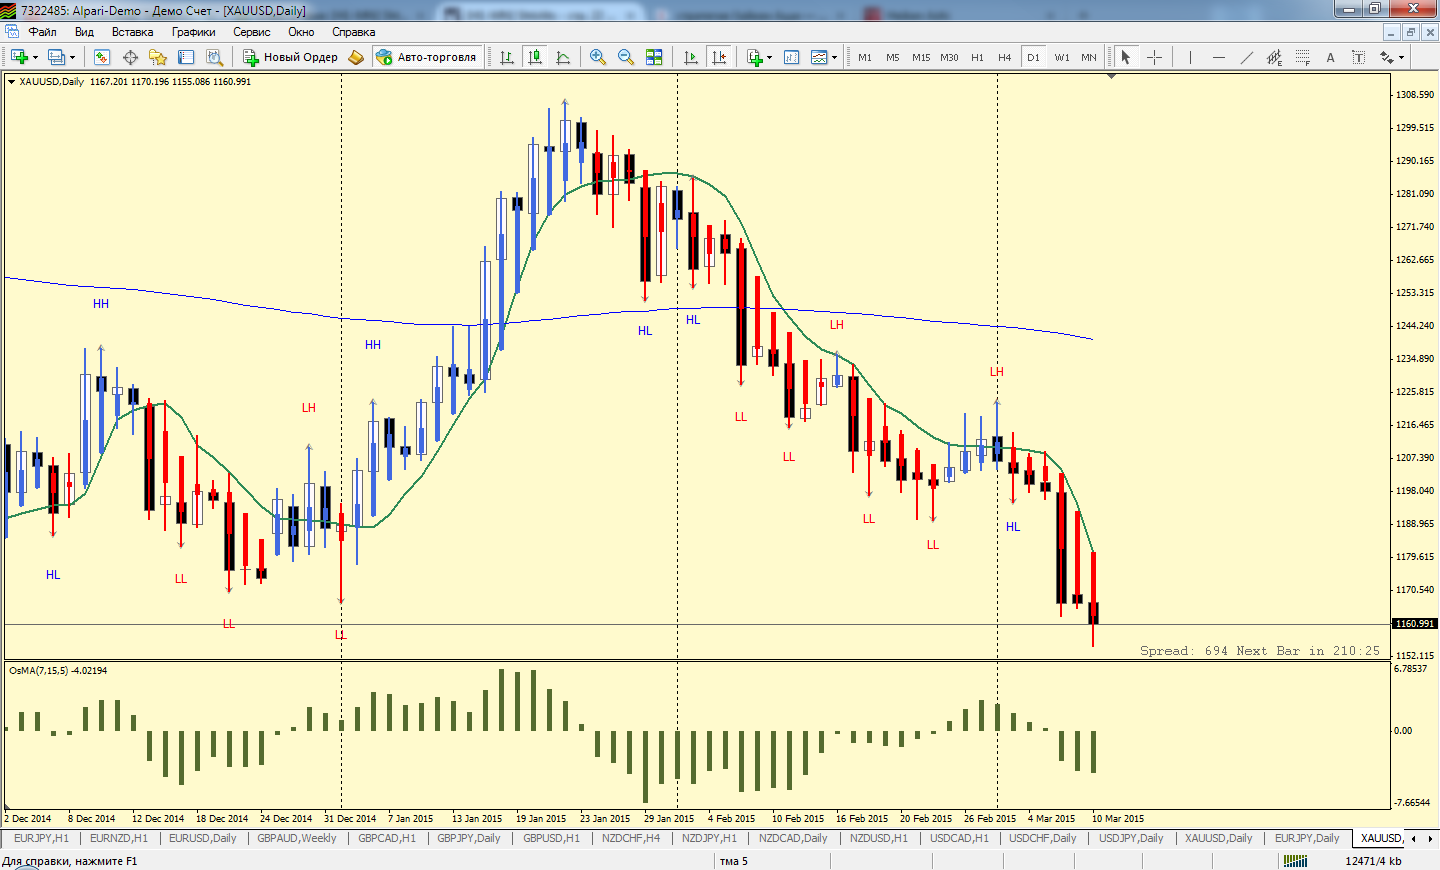Select the M5 timeframe
The height and width of the screenshot is (870, 1440).
click(893, 57)
